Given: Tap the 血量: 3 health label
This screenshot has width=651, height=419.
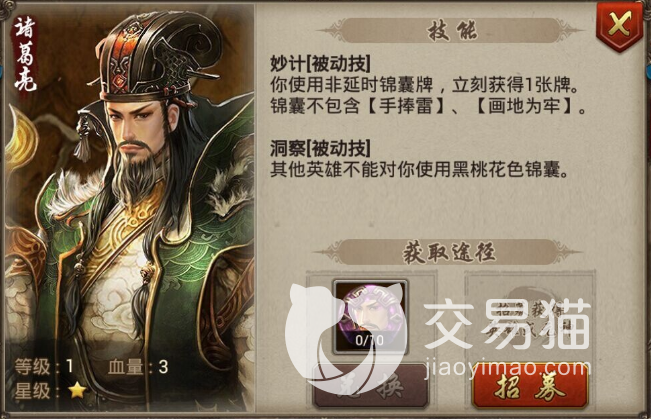Looking at the screenshot, I should point(138,366).
